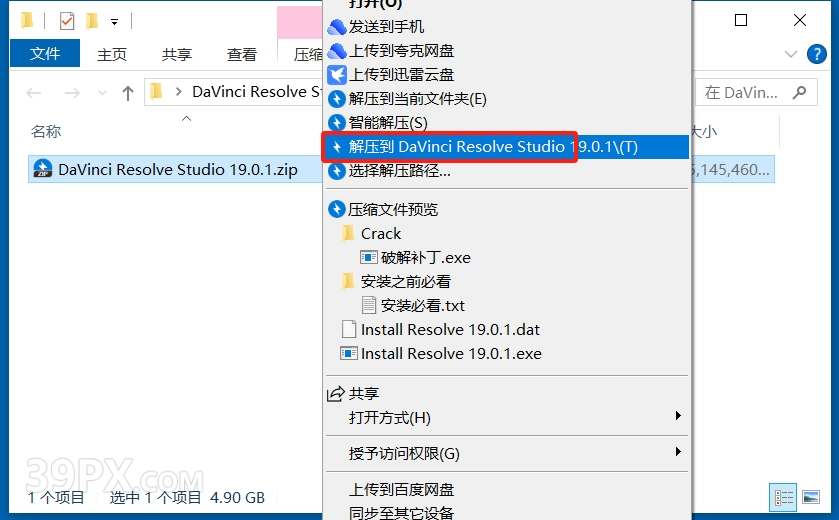
Task: Click the properties checkmark quick access icon
Action: 67,21
